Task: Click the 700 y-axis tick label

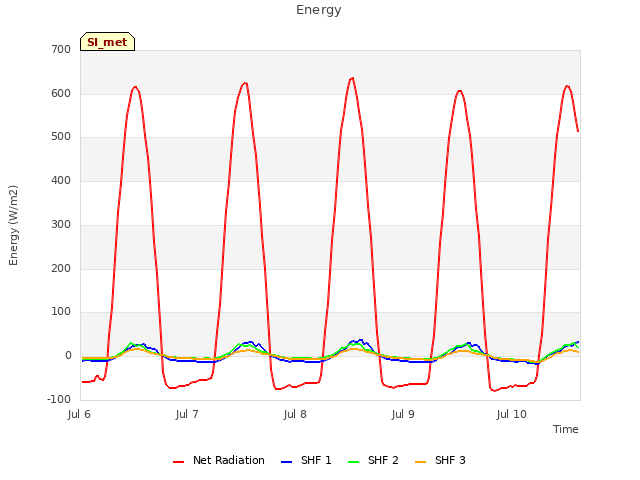Action: (x=61, y=49)
